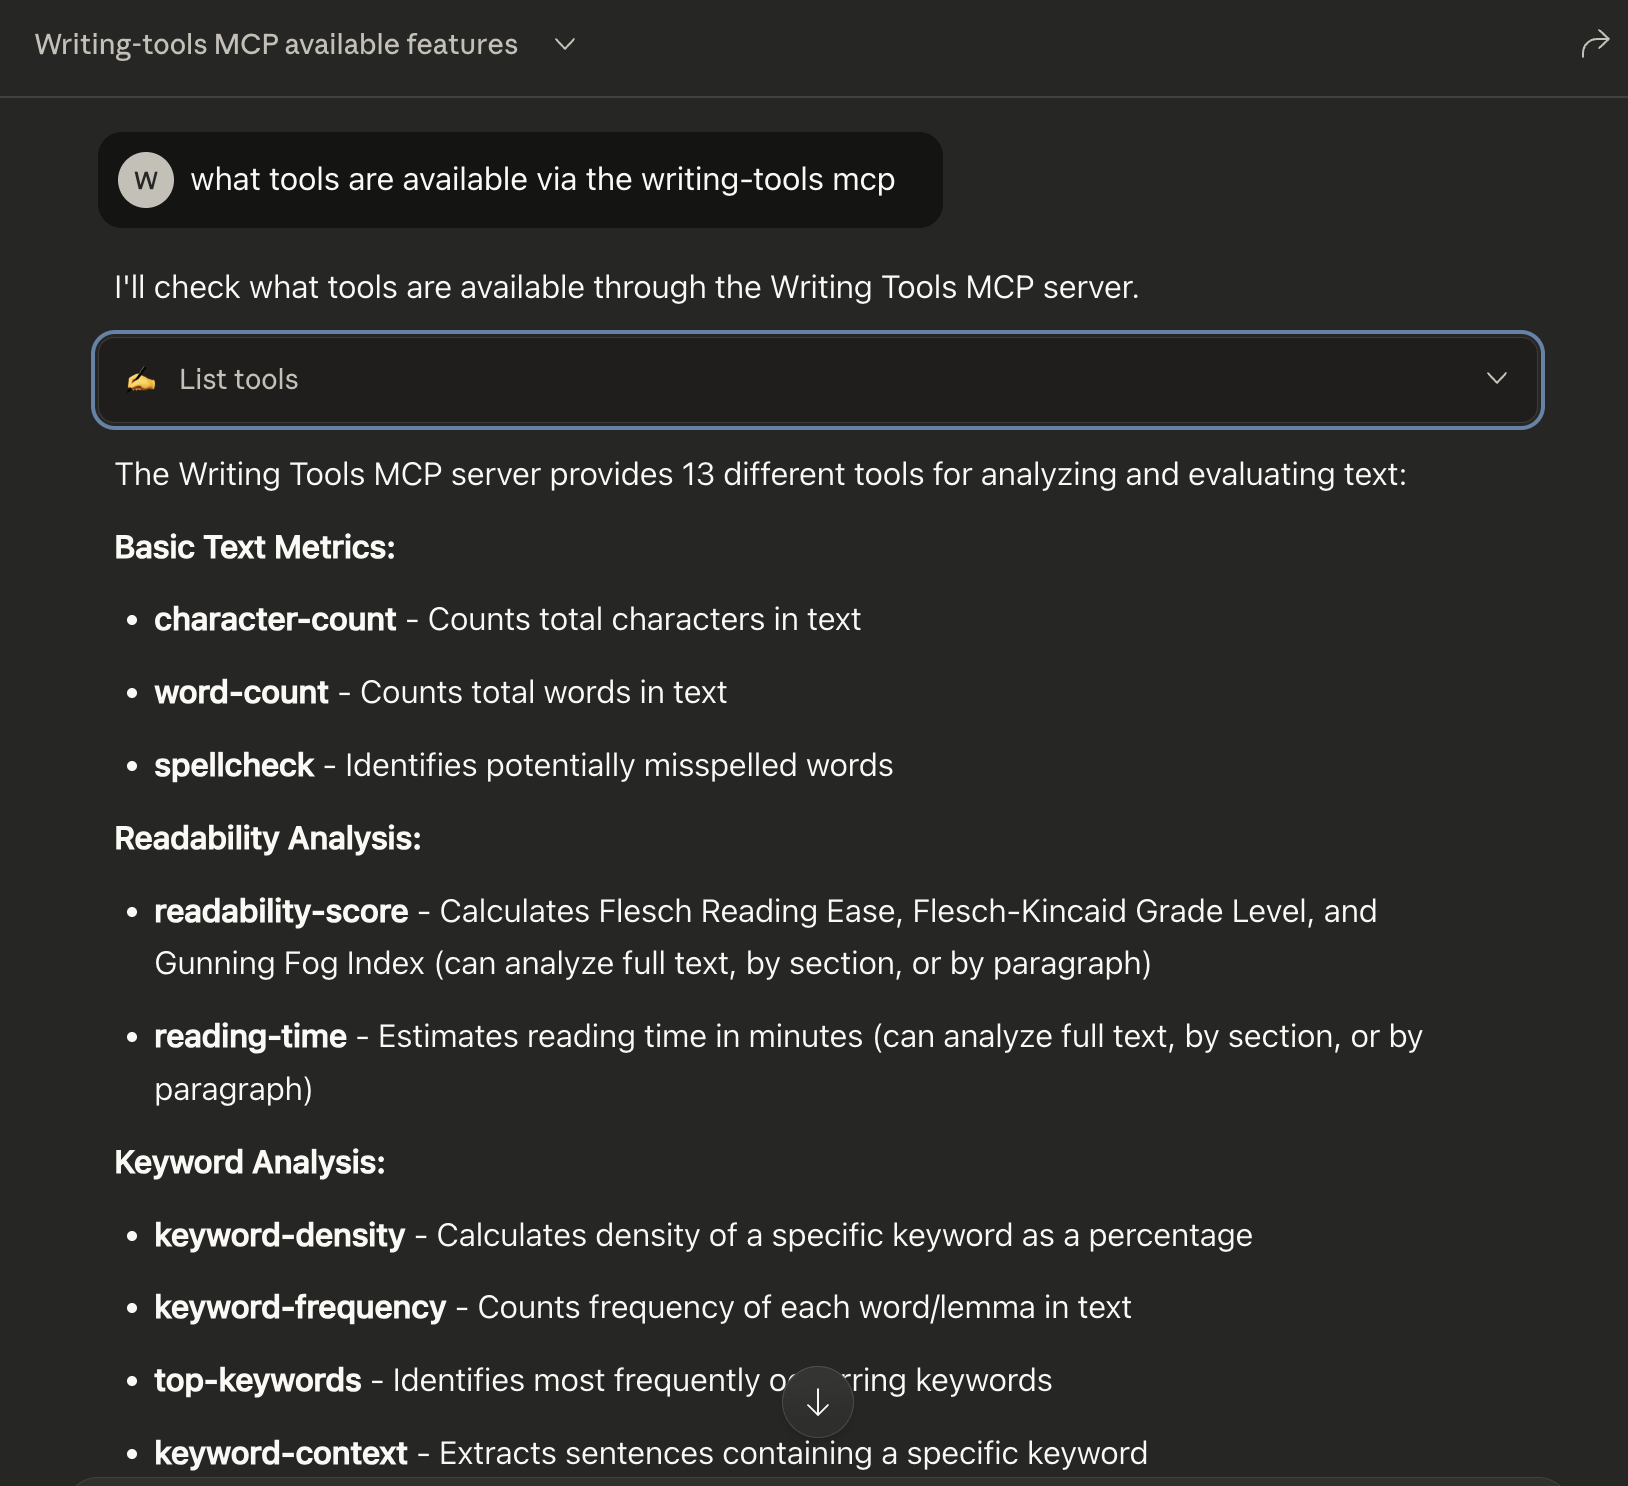The image size is (1628, 1486).
Task: Click the bold "character-count" term
Action: 275,619
